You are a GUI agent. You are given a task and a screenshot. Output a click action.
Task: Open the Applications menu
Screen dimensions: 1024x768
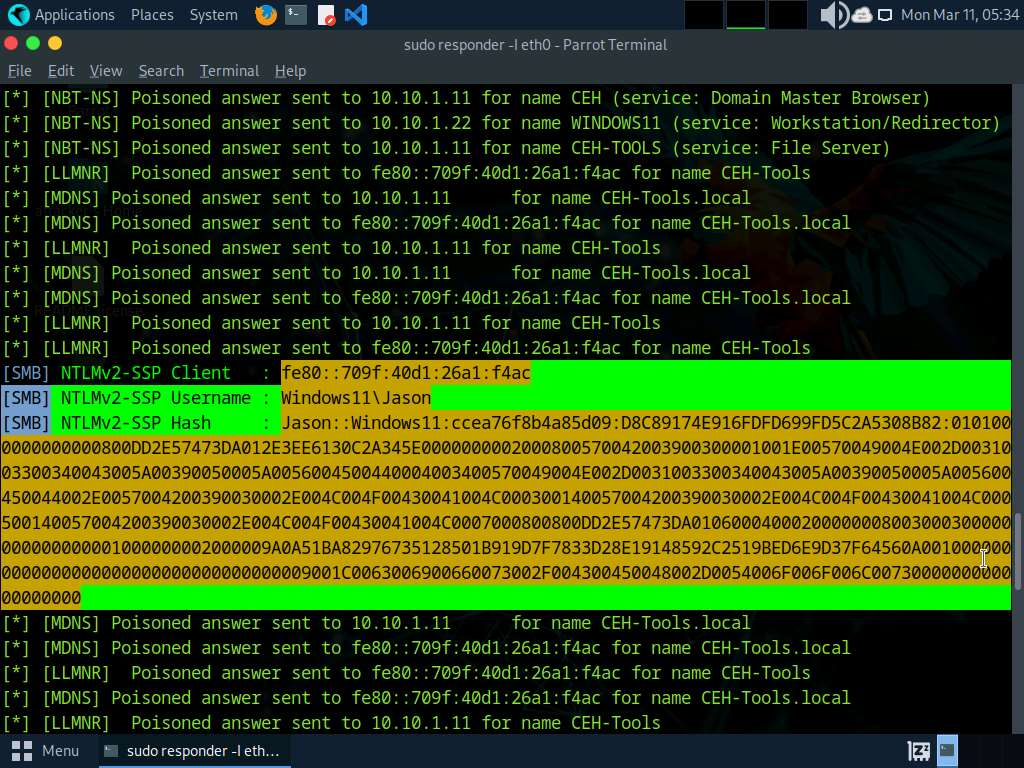point(62,15)
